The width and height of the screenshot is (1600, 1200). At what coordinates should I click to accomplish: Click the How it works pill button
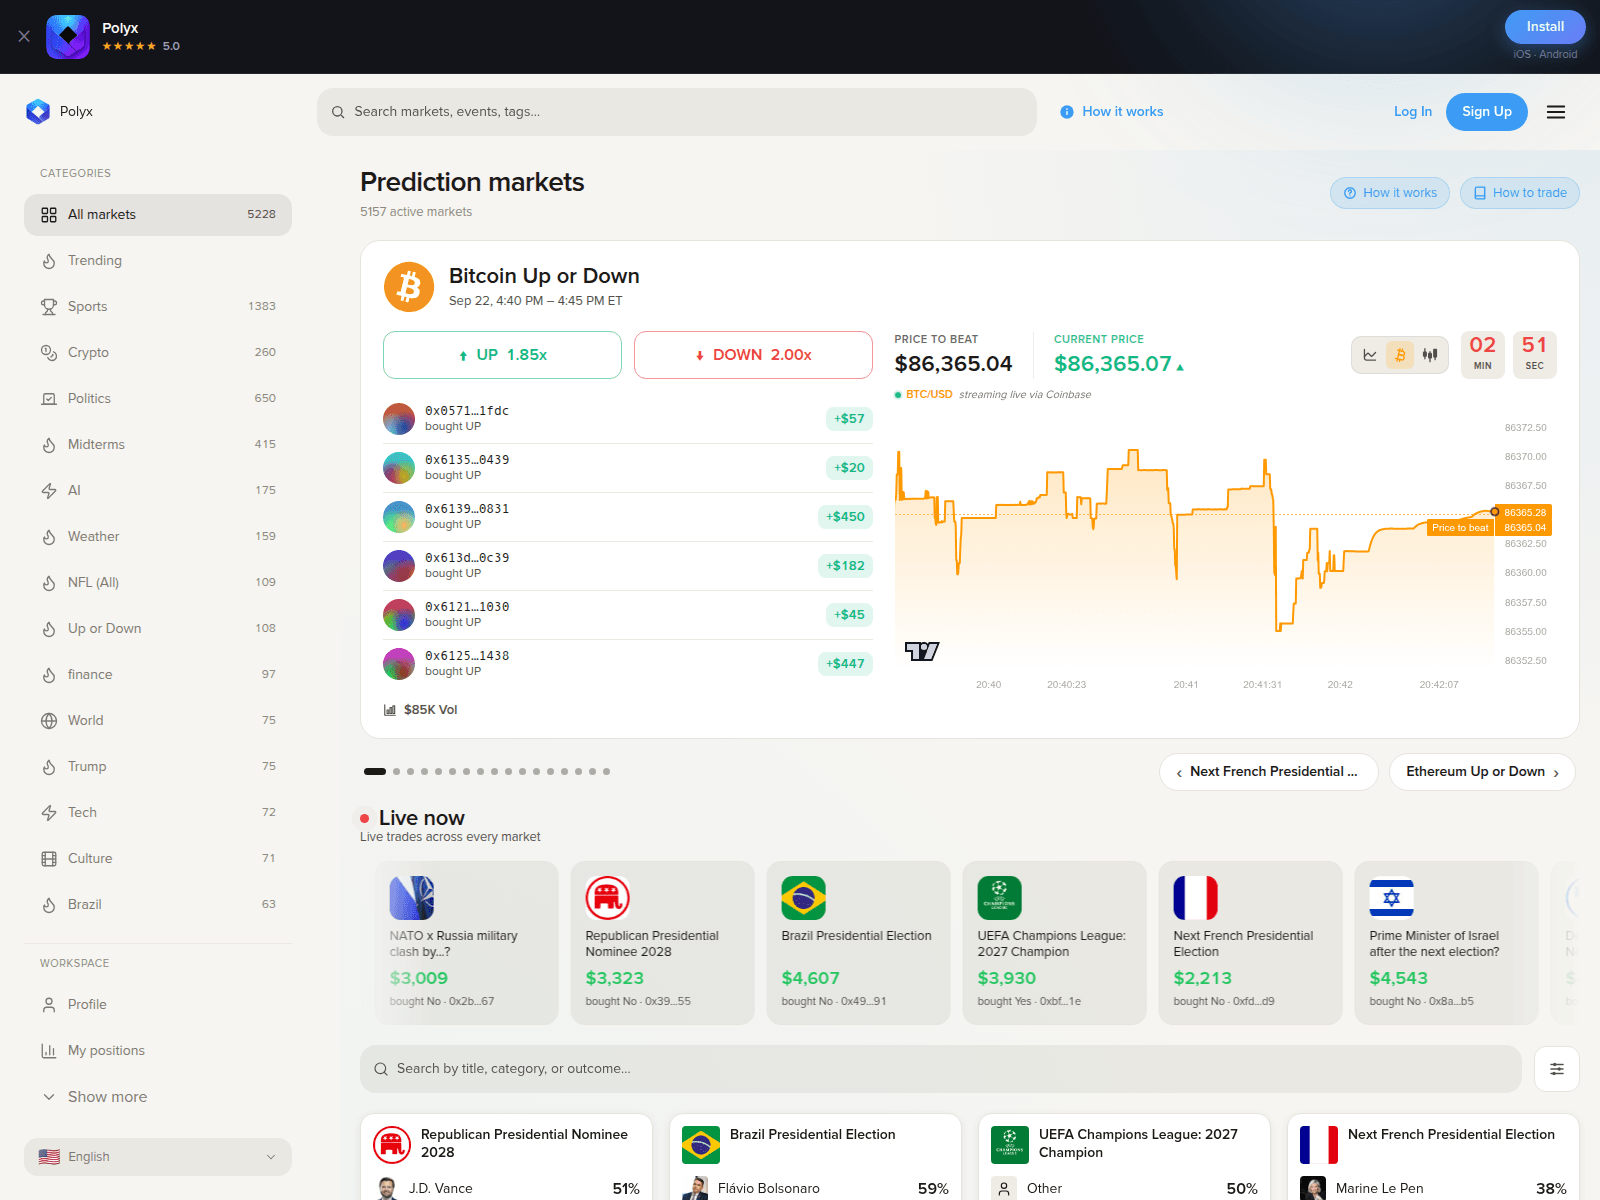1390,193
